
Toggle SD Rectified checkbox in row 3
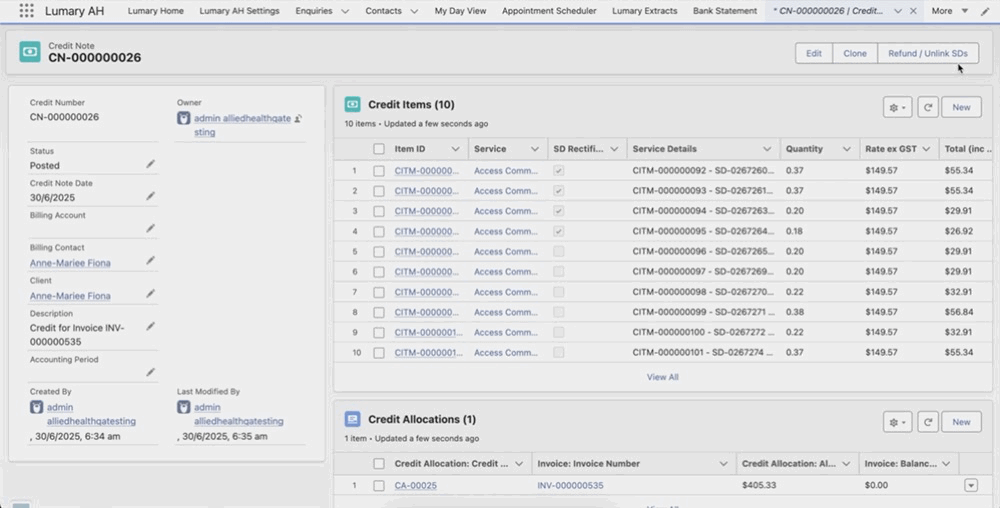(x=559, y=211)
